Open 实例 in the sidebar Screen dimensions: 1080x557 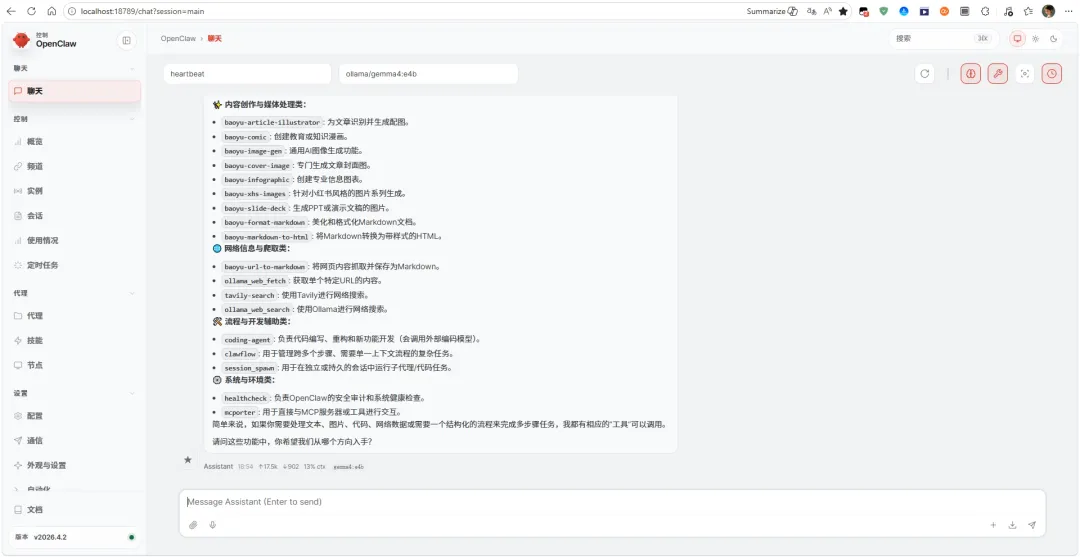point(74,191)
